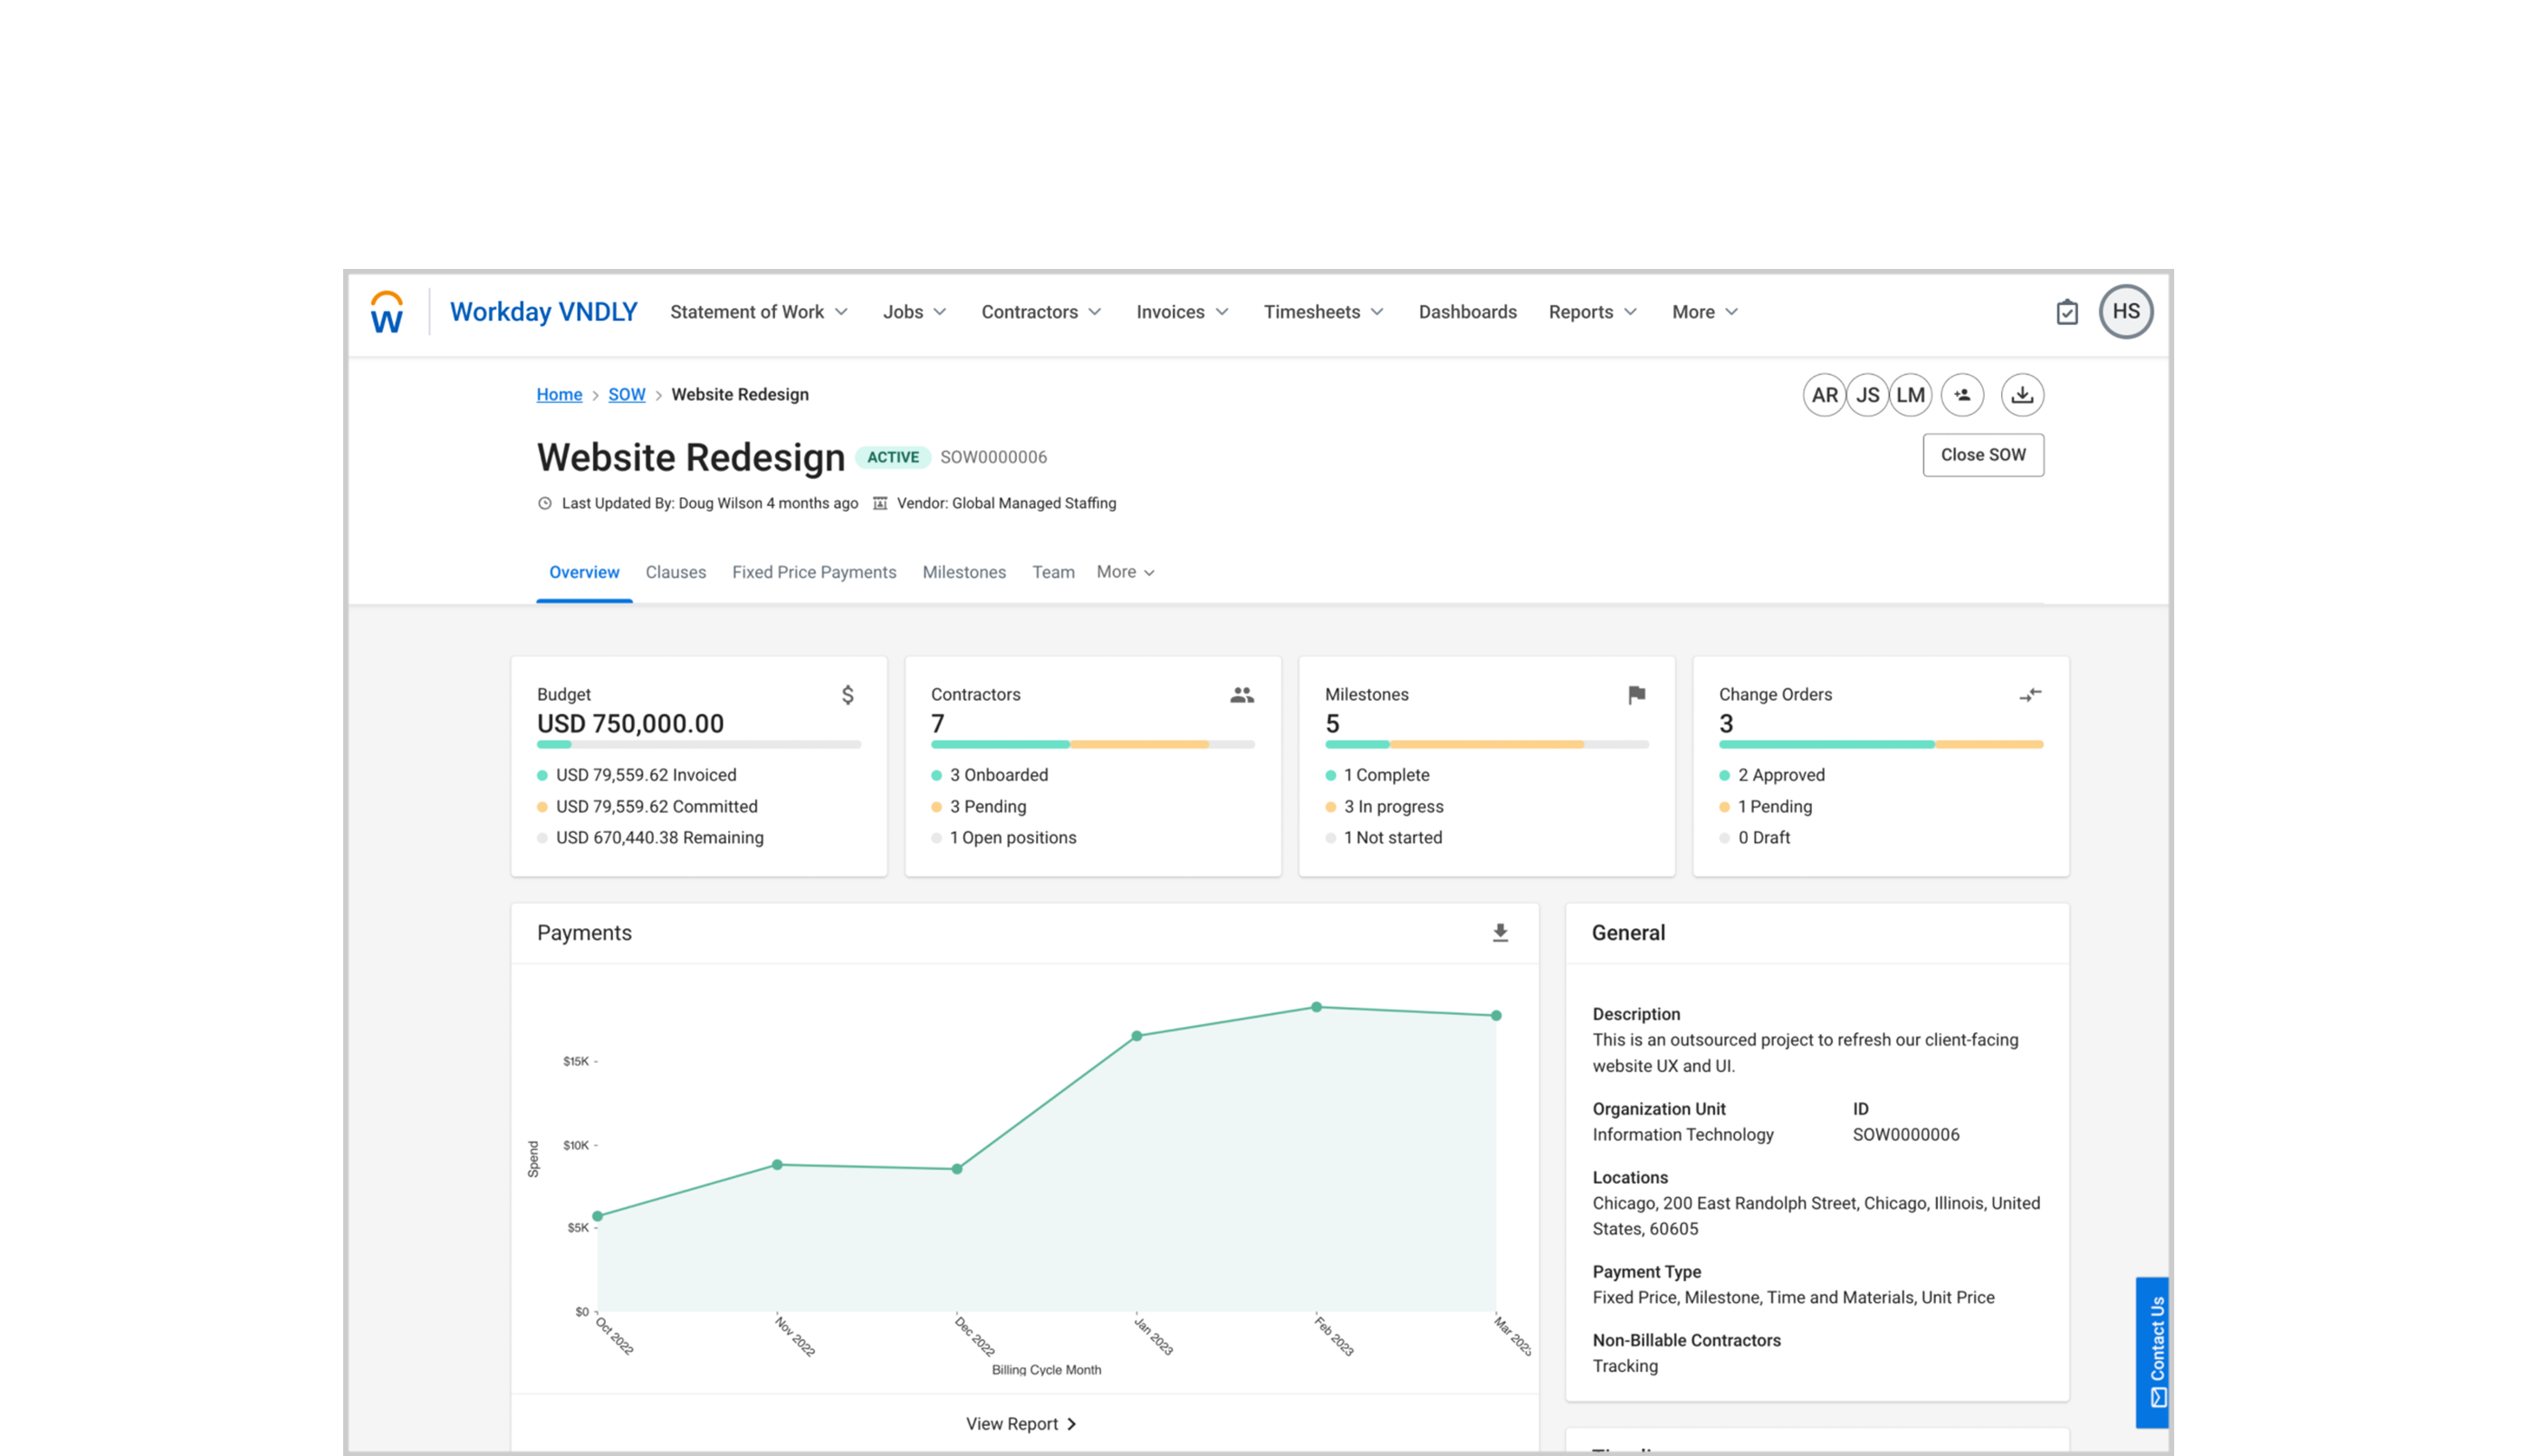The image size is (2521, 1456).
Task: Click the Nov 2022 data point on chart
Action: 777,1165
